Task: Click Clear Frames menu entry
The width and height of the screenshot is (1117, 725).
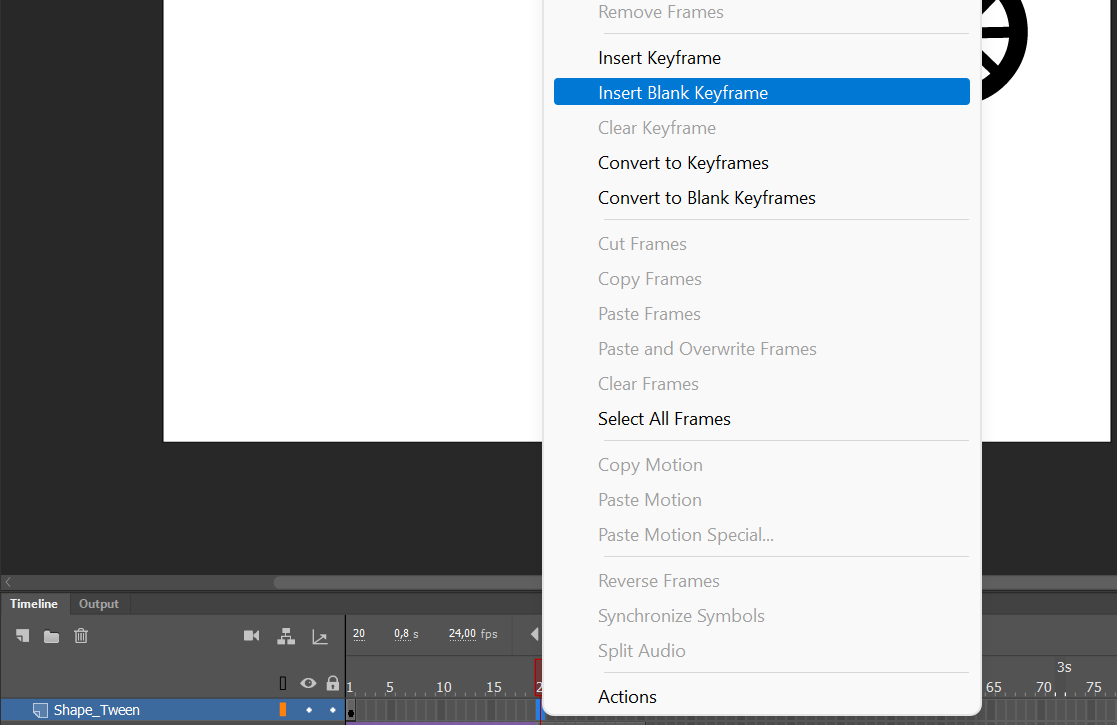Action: coord(762,384)
